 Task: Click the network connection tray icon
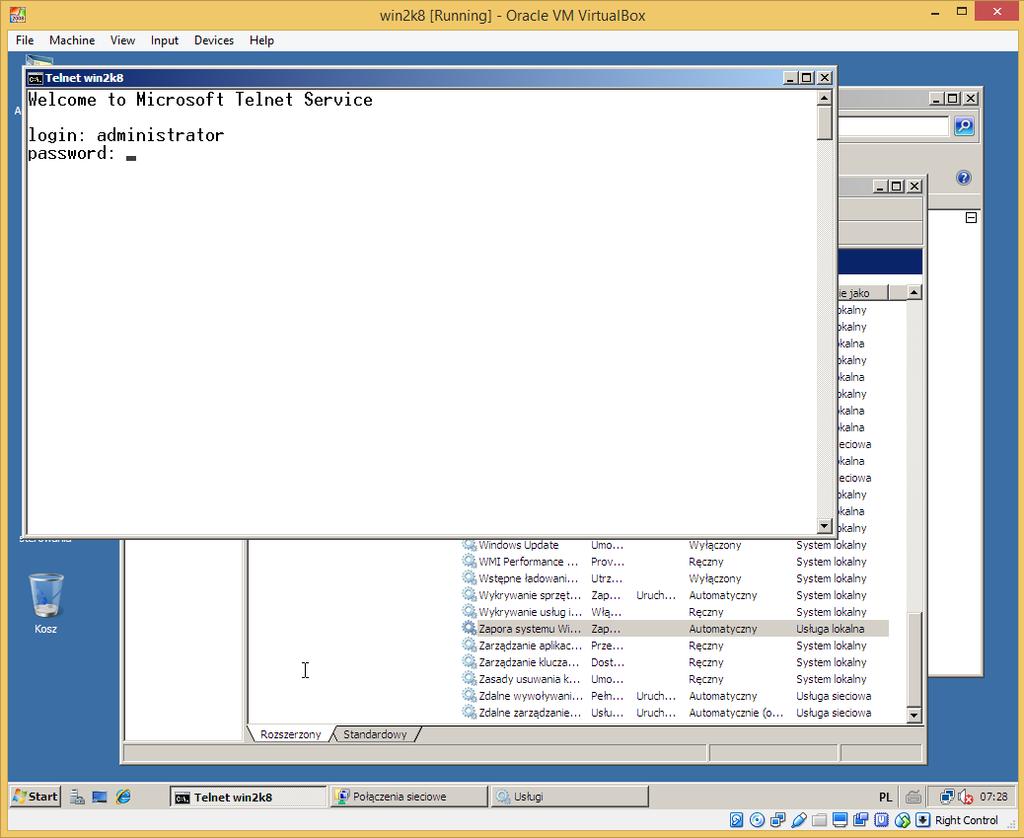pyautogui.click(x=946, y=797)
